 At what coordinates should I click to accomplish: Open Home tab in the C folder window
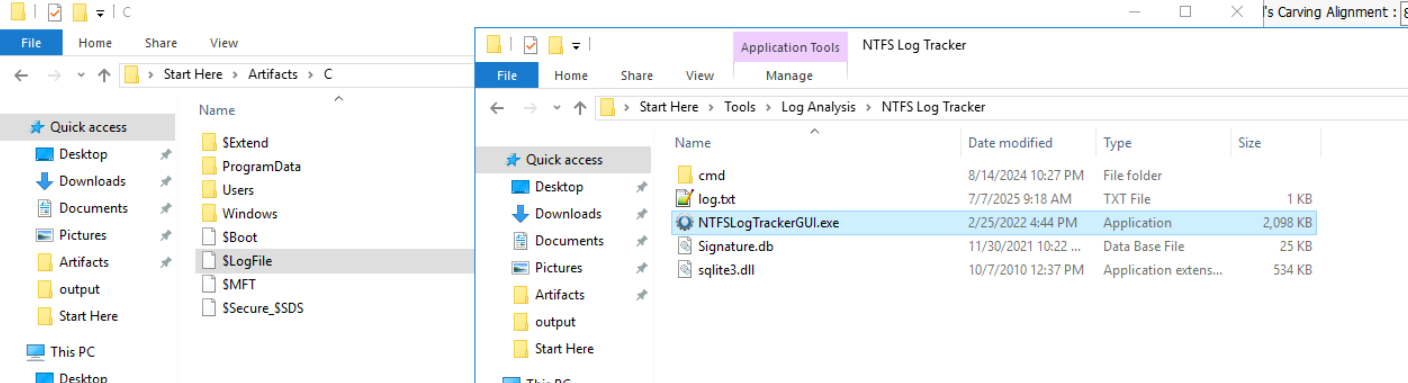tap(95, 43)
